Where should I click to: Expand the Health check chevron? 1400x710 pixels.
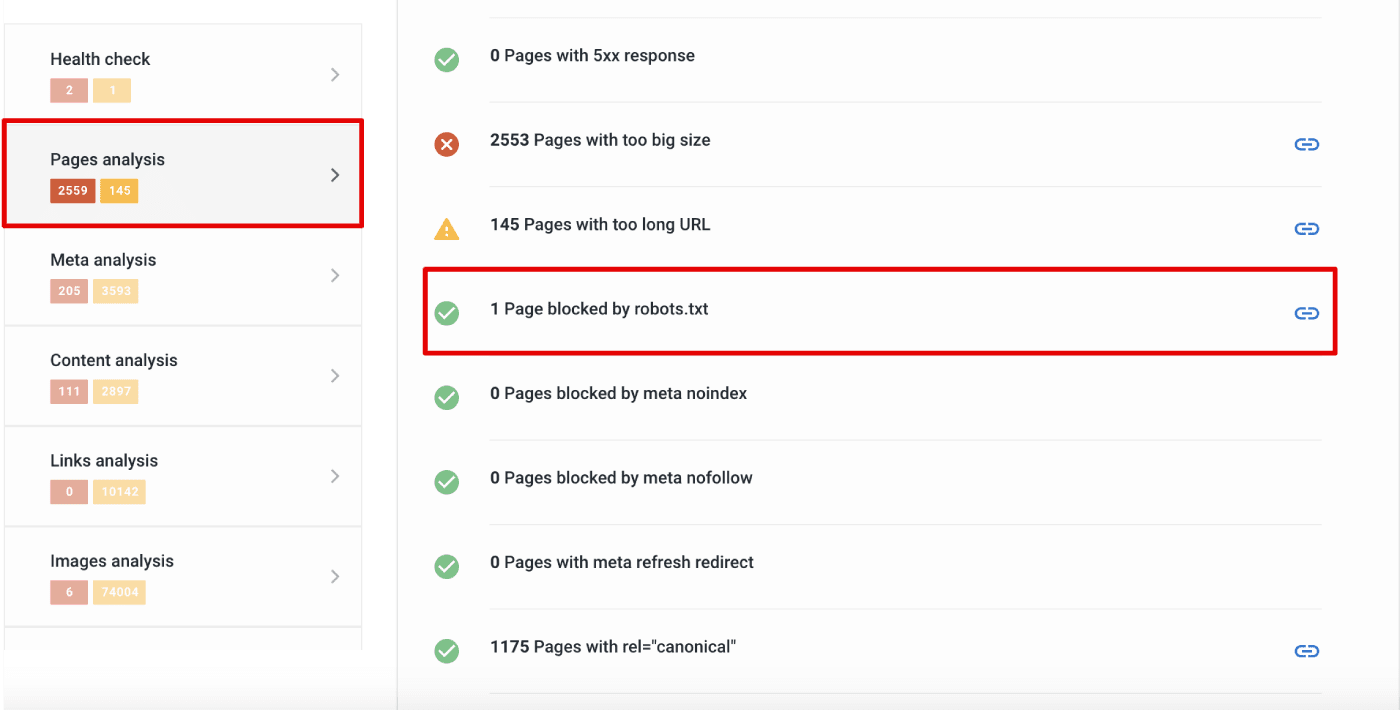335,75
